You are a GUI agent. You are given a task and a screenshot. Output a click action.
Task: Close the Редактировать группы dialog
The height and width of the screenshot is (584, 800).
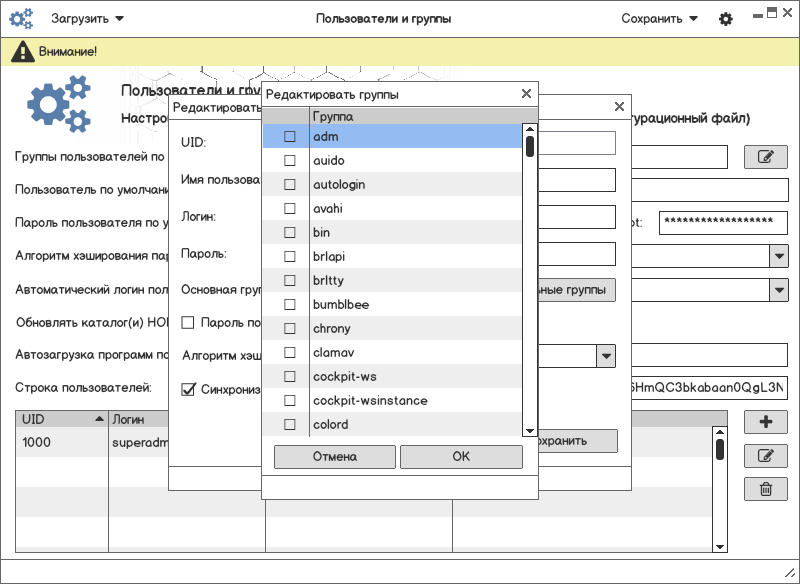[x=526, y=94]
